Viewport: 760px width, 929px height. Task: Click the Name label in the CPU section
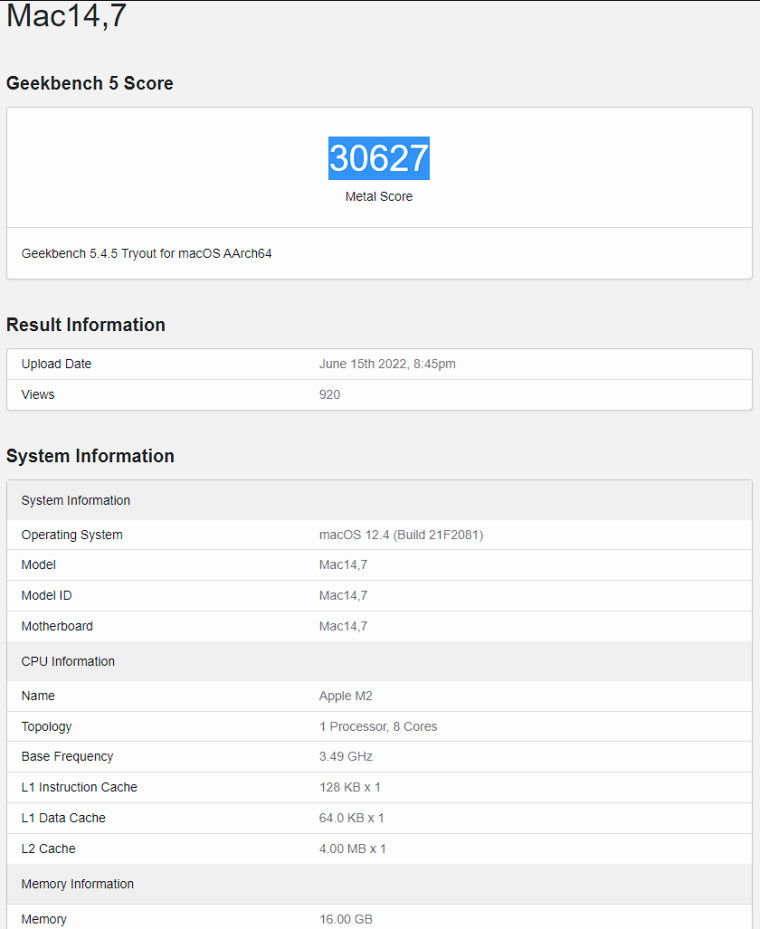point(38,696)
